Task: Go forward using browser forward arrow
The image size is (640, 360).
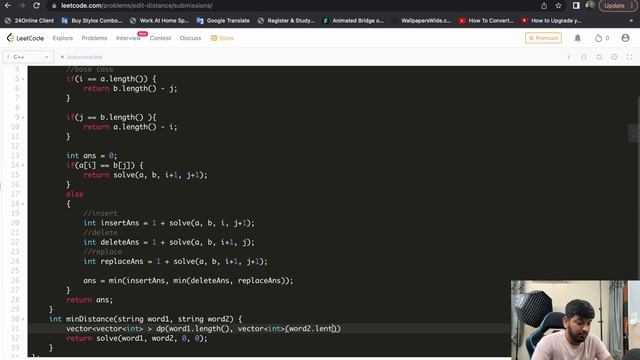Action: (22, 6)
